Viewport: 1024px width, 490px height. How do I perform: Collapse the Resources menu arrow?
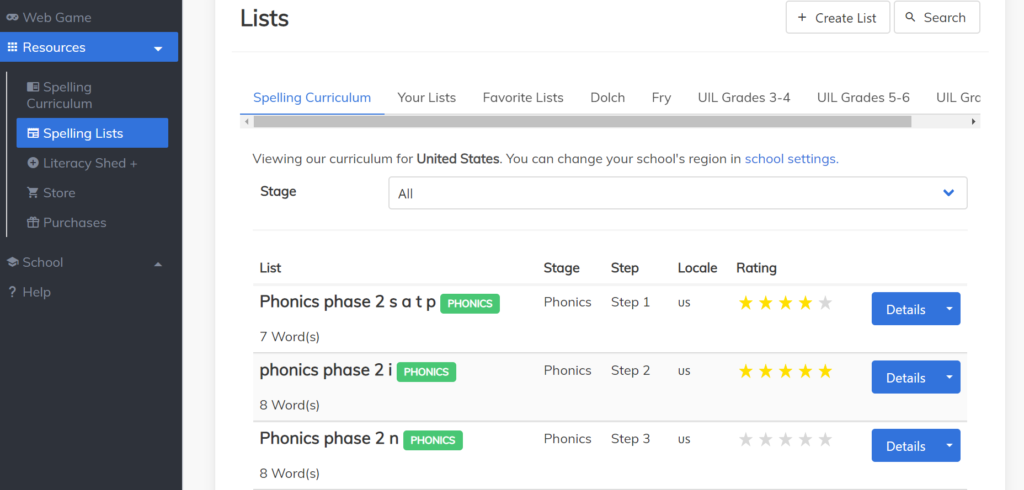(x=158, y=48)
